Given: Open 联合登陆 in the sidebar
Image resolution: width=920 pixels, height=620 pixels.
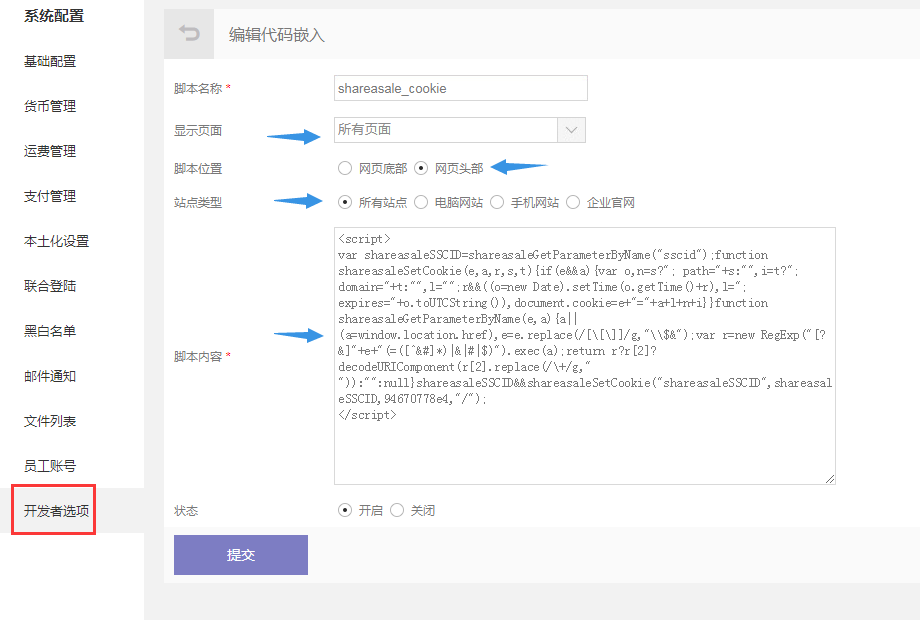Looking at the screenshot, I should point(50,286).
